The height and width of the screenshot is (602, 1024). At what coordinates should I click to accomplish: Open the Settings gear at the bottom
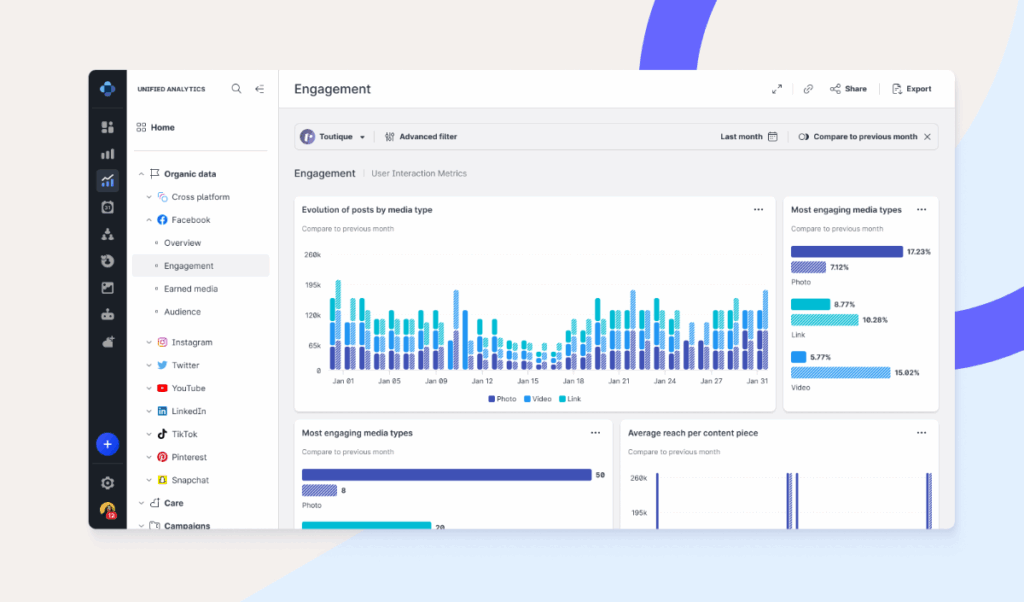pos(107,482)
